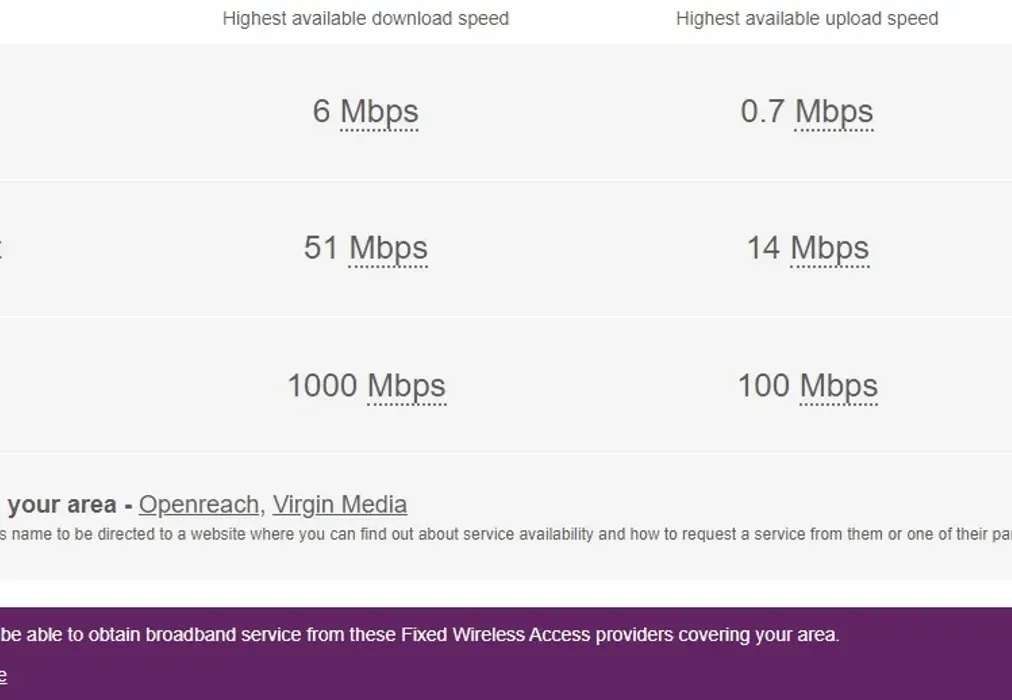This screenshot has width=1012, height=700.
Task: Click the Mbps abbreviation next to 100 upload
Action: [x=838, y=385]
